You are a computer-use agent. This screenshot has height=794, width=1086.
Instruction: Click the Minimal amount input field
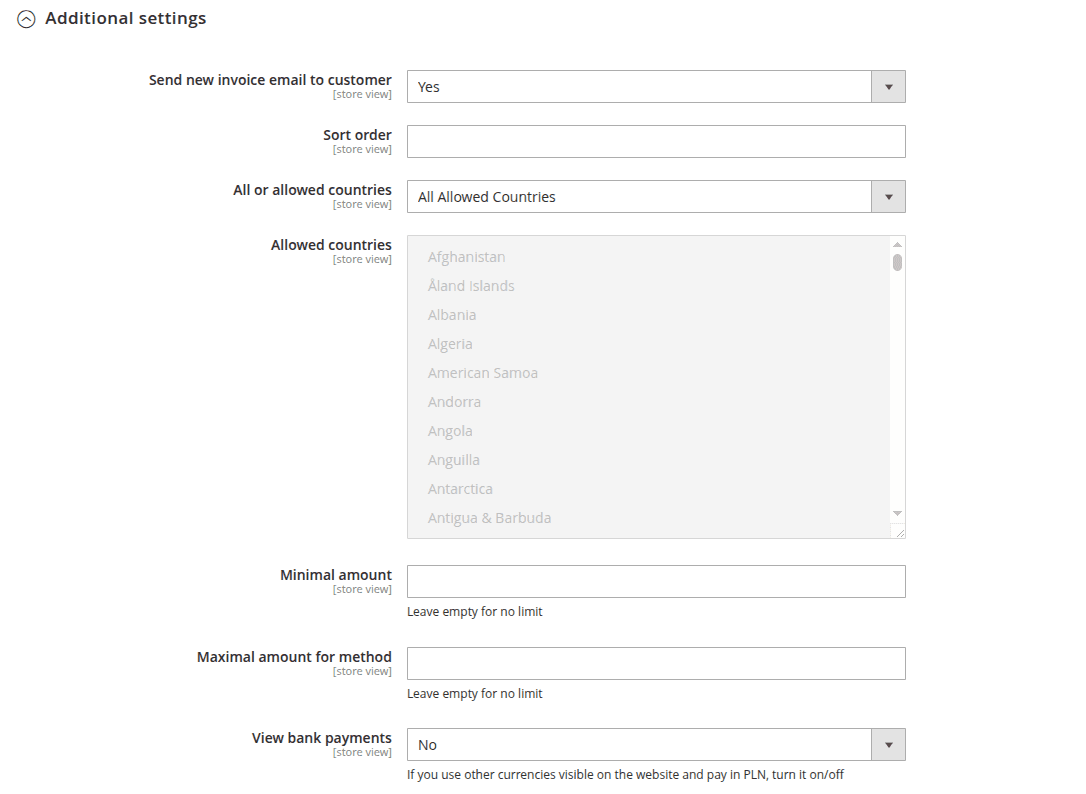pos(655,581)
